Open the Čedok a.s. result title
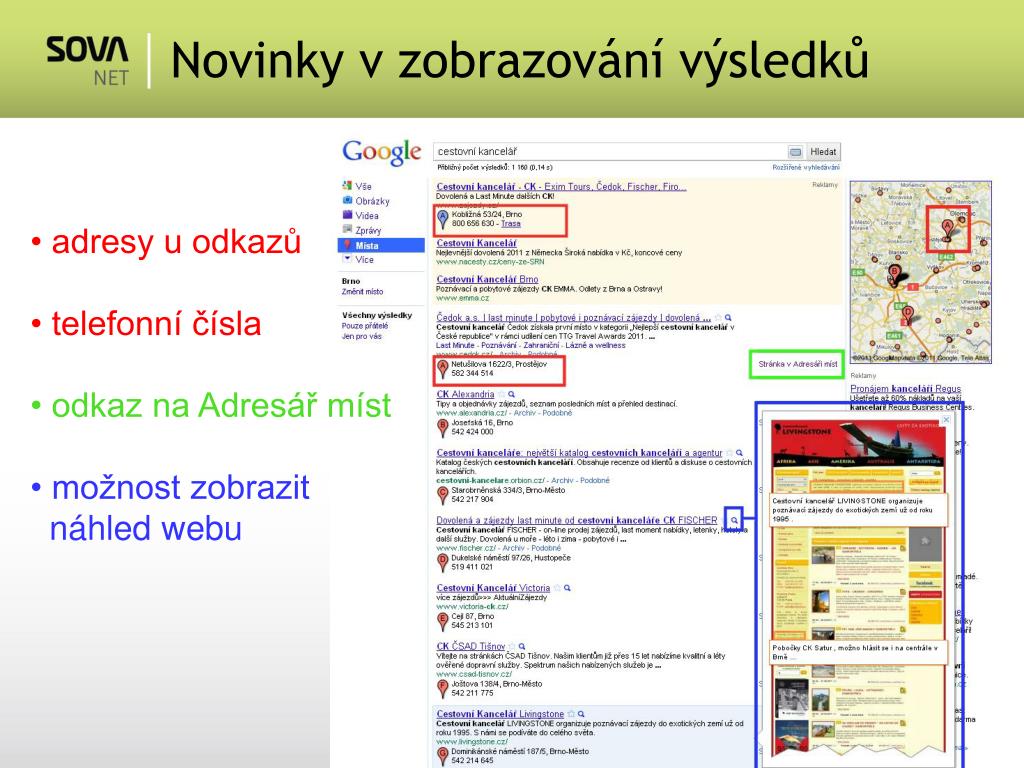 [x=573, y=317]
